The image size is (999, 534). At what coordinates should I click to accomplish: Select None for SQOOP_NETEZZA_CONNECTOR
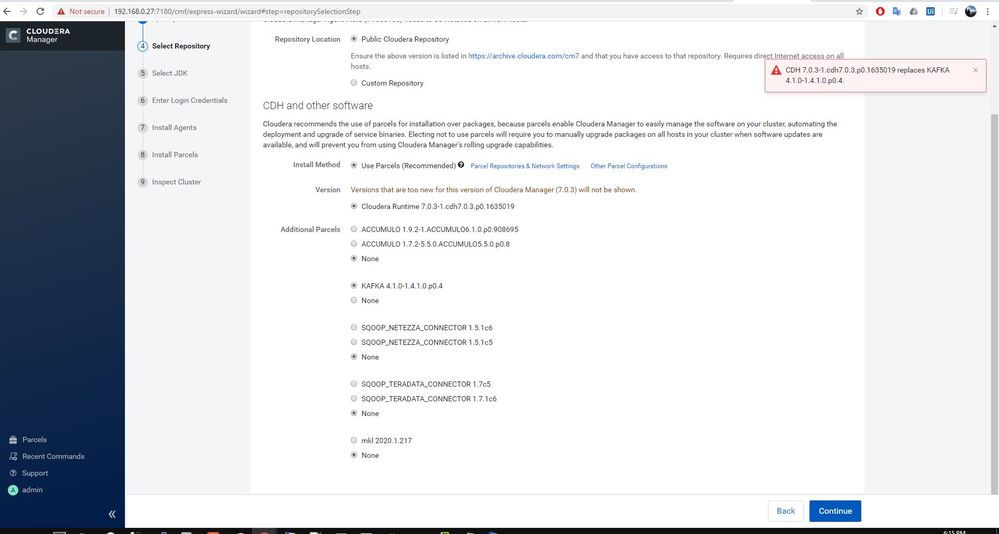[354, 357]
